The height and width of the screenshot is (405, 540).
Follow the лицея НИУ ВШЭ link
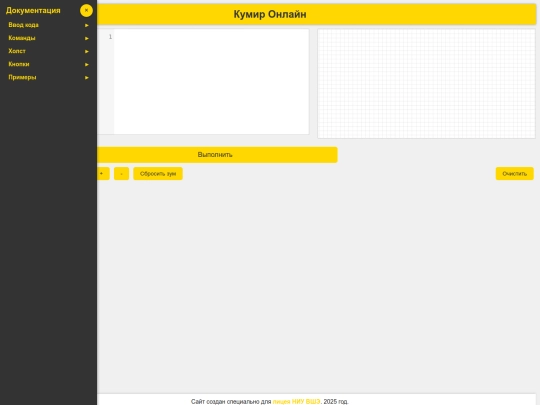[296, 402]
